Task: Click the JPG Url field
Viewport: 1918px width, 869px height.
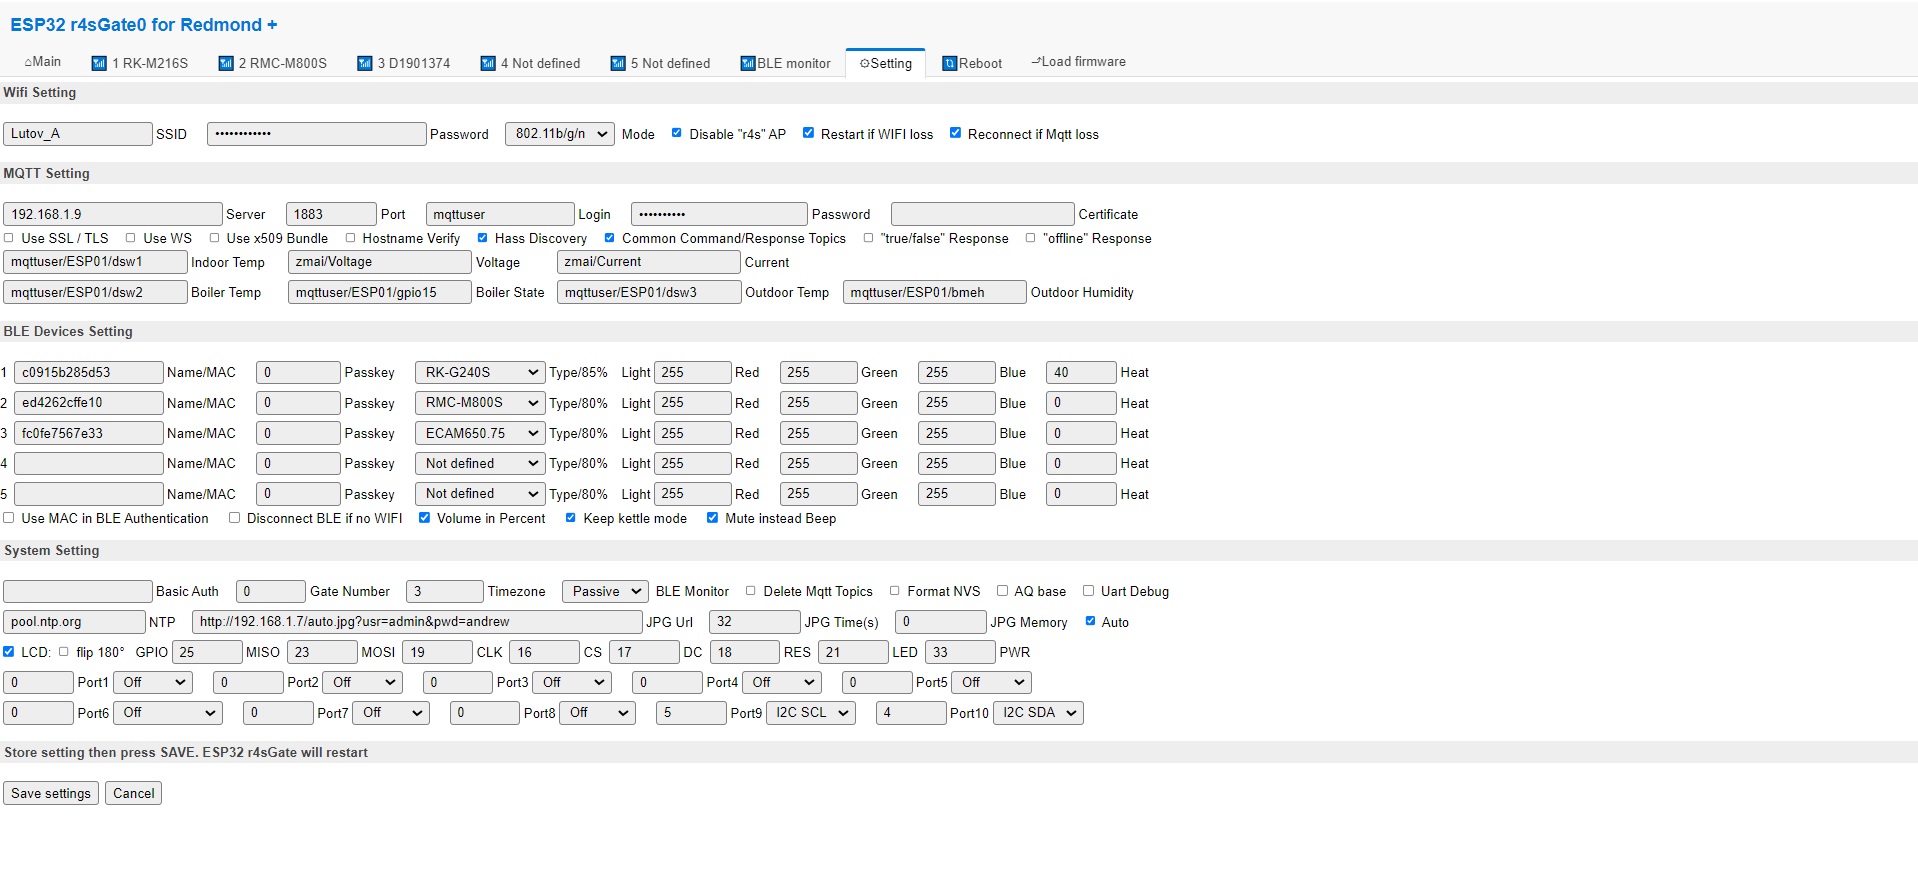Action: (x=417, y=622)
